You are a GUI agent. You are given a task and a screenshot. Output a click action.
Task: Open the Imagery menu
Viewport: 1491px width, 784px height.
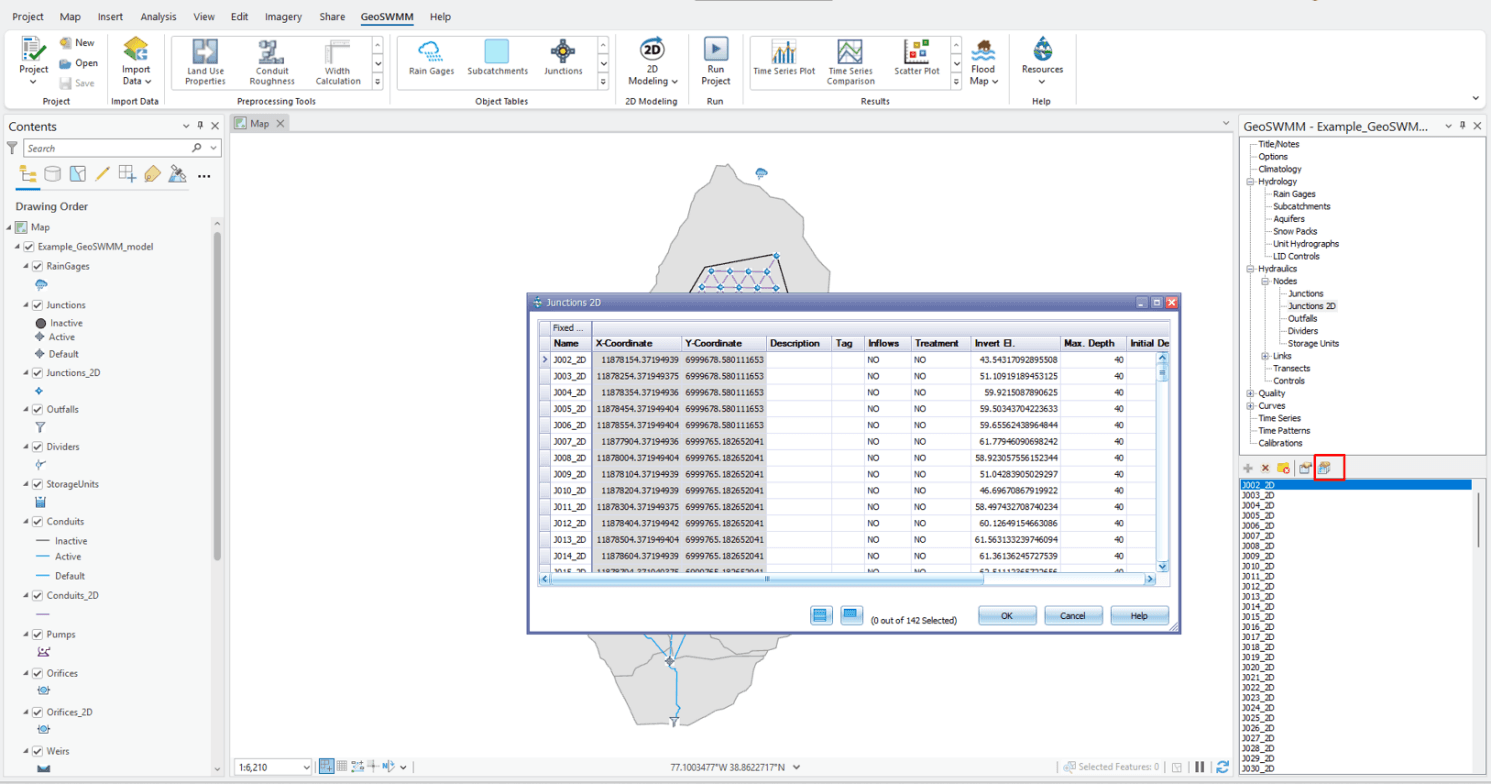pos(282,16)
